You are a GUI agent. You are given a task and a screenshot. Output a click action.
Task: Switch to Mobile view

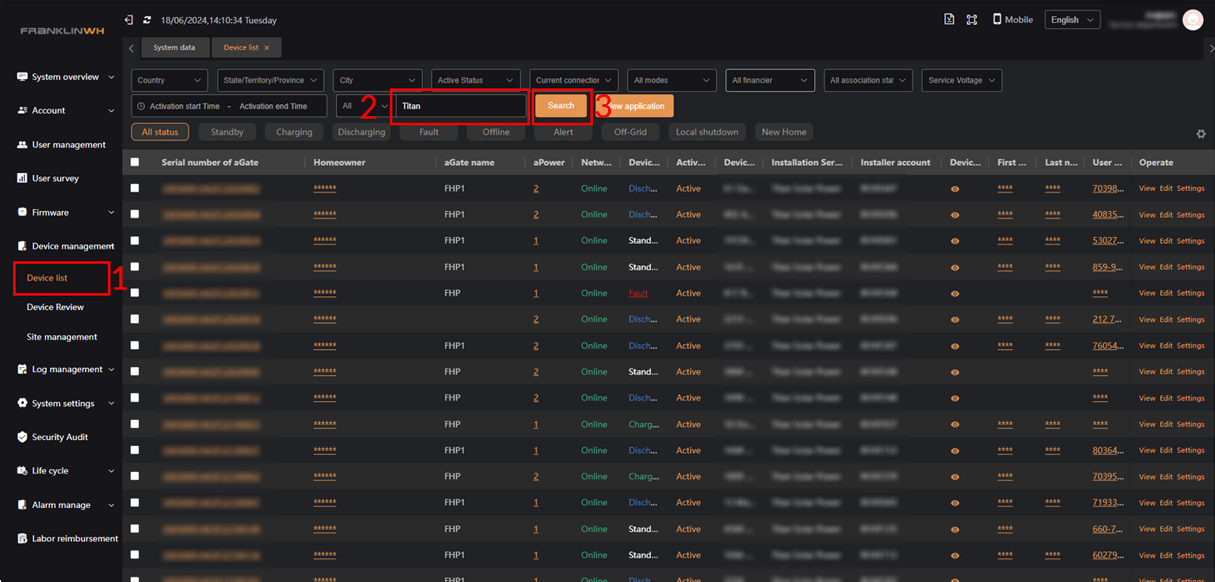pyautogui.click(x=1012, y=19)
